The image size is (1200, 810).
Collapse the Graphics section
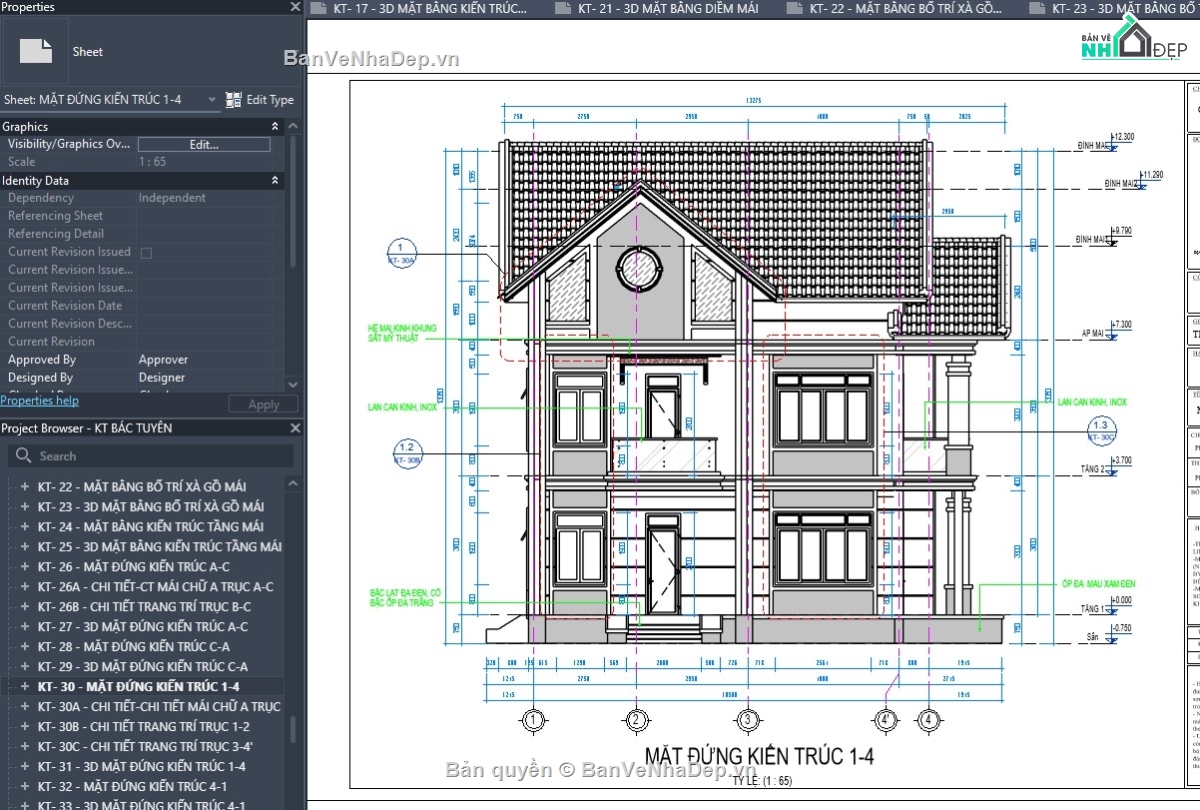point(275,127)
